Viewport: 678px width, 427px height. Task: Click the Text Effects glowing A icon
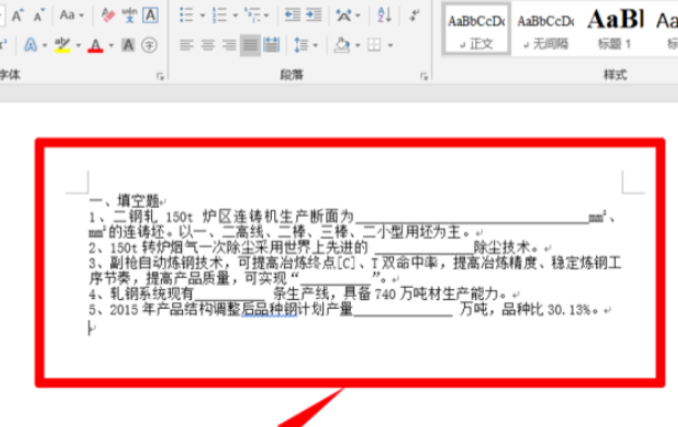pos(31,45)
